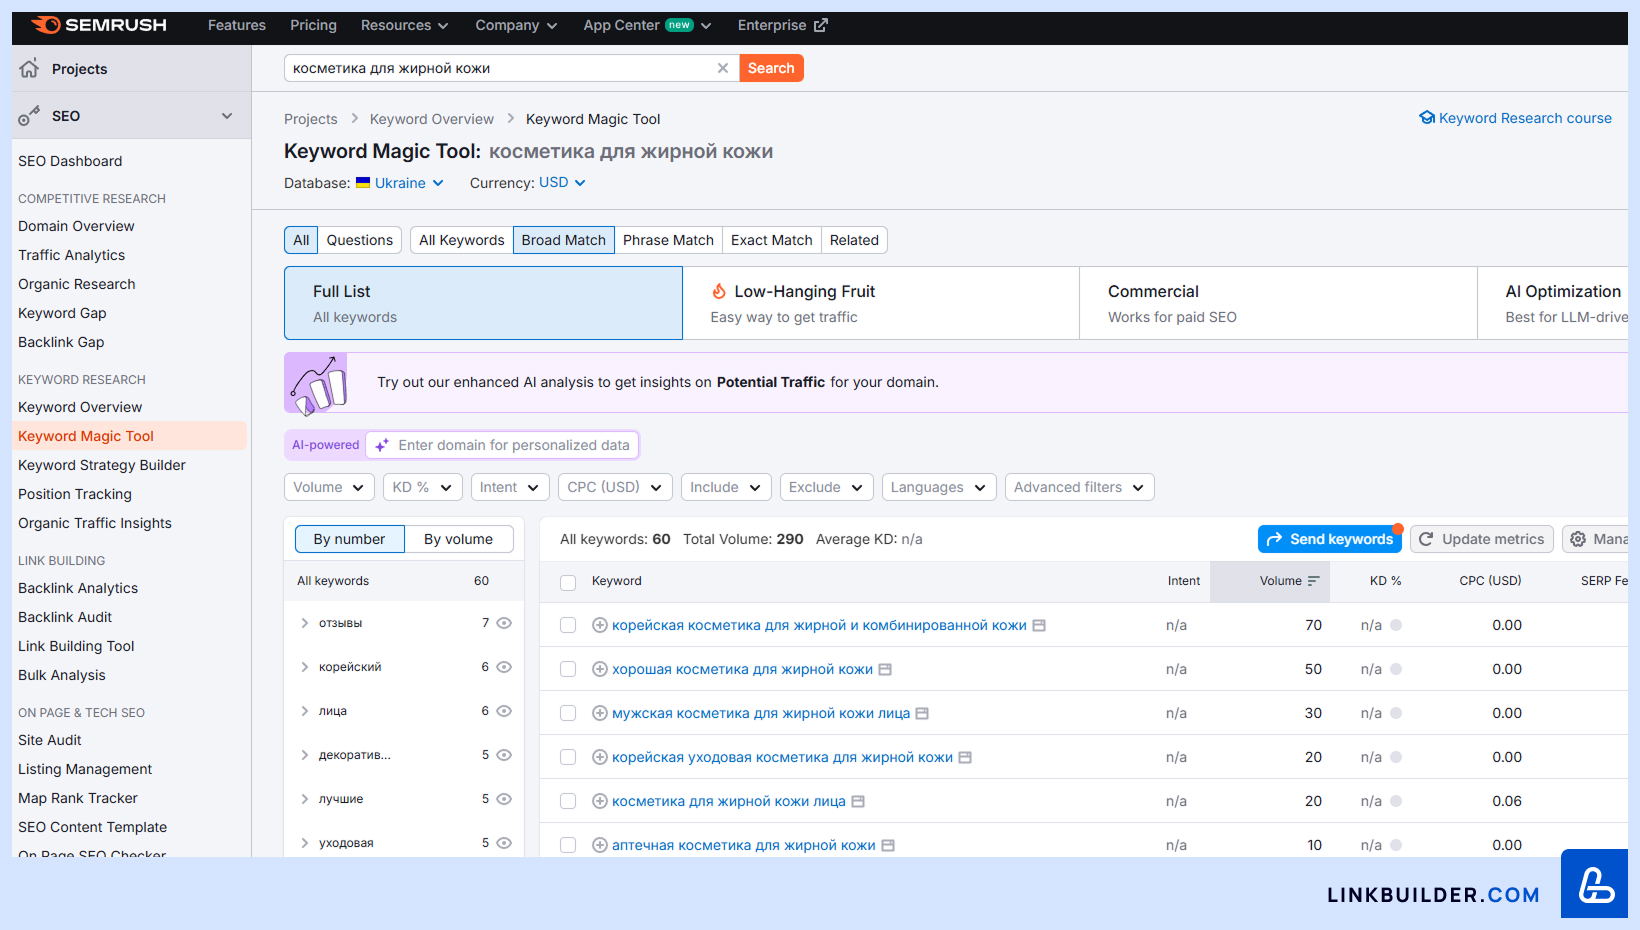Click the Linkbuilder.com logo badge
The height and width of the screenshot is (930, 1640).
click(1594, 884)
